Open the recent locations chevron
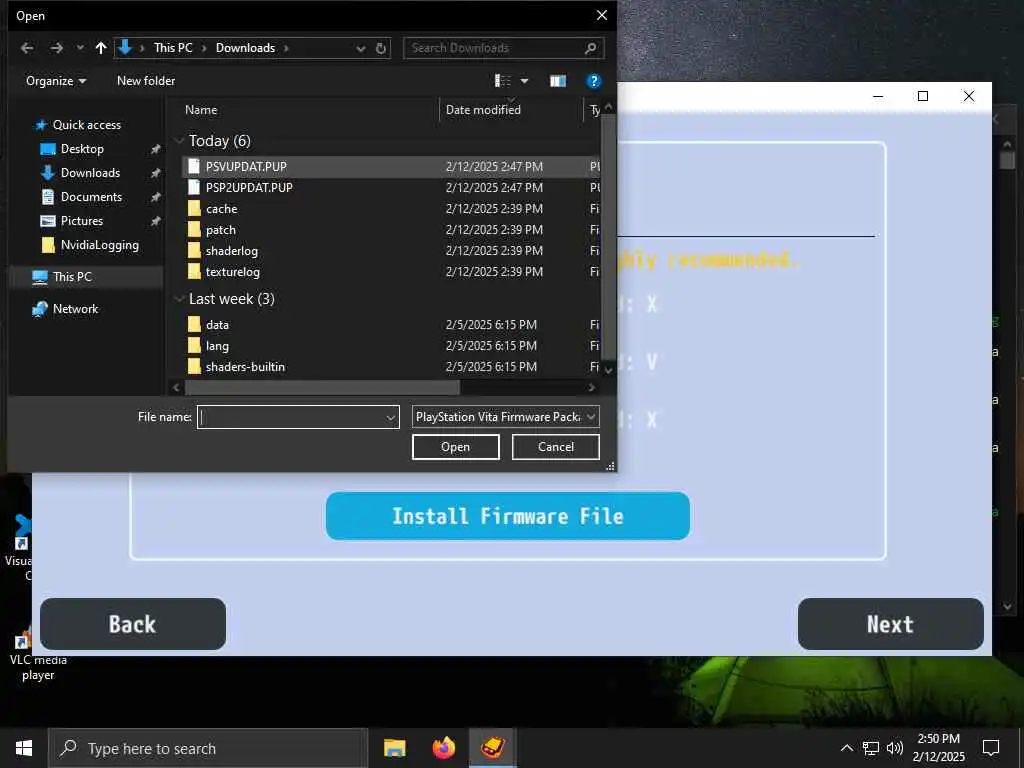 [80, 48]
